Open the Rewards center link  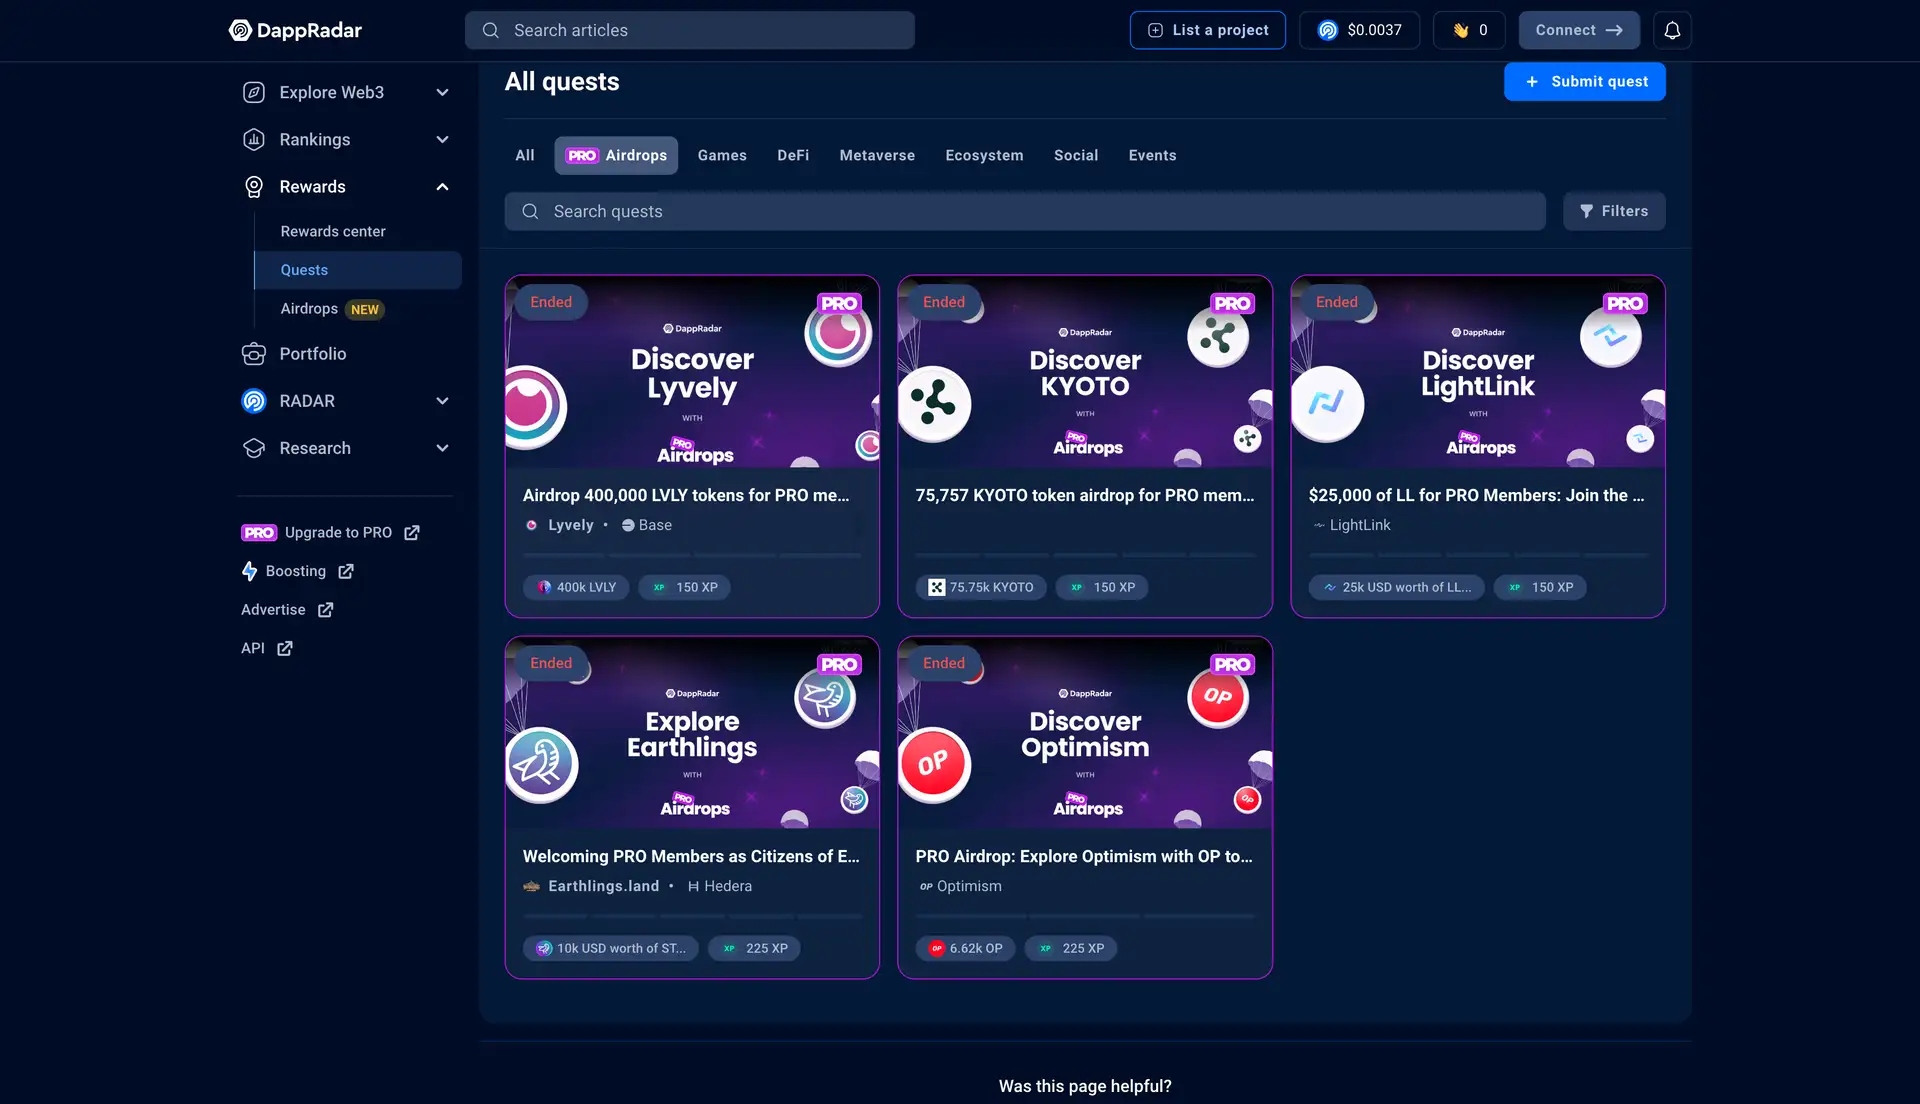(x=333, y=231)
